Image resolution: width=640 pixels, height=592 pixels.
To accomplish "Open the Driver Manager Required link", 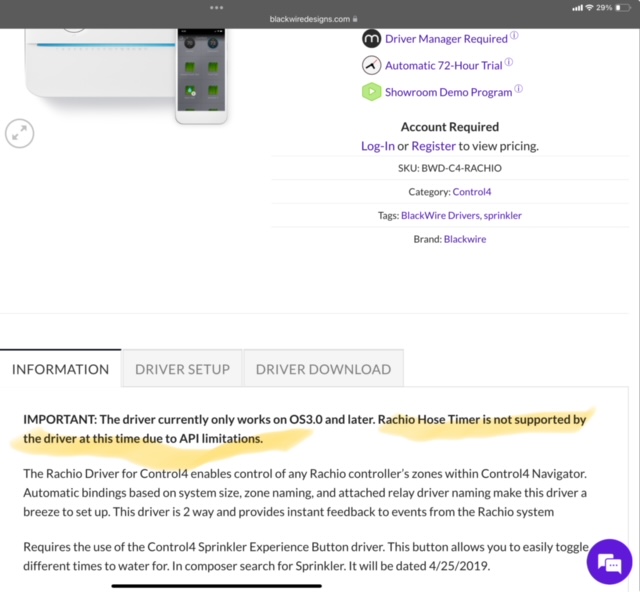I will pos(446,39).
